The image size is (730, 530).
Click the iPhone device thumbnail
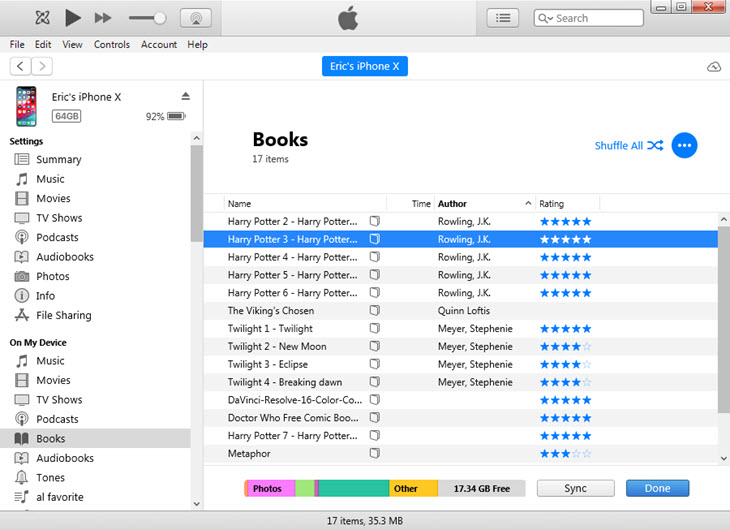[x=26, y=106]
